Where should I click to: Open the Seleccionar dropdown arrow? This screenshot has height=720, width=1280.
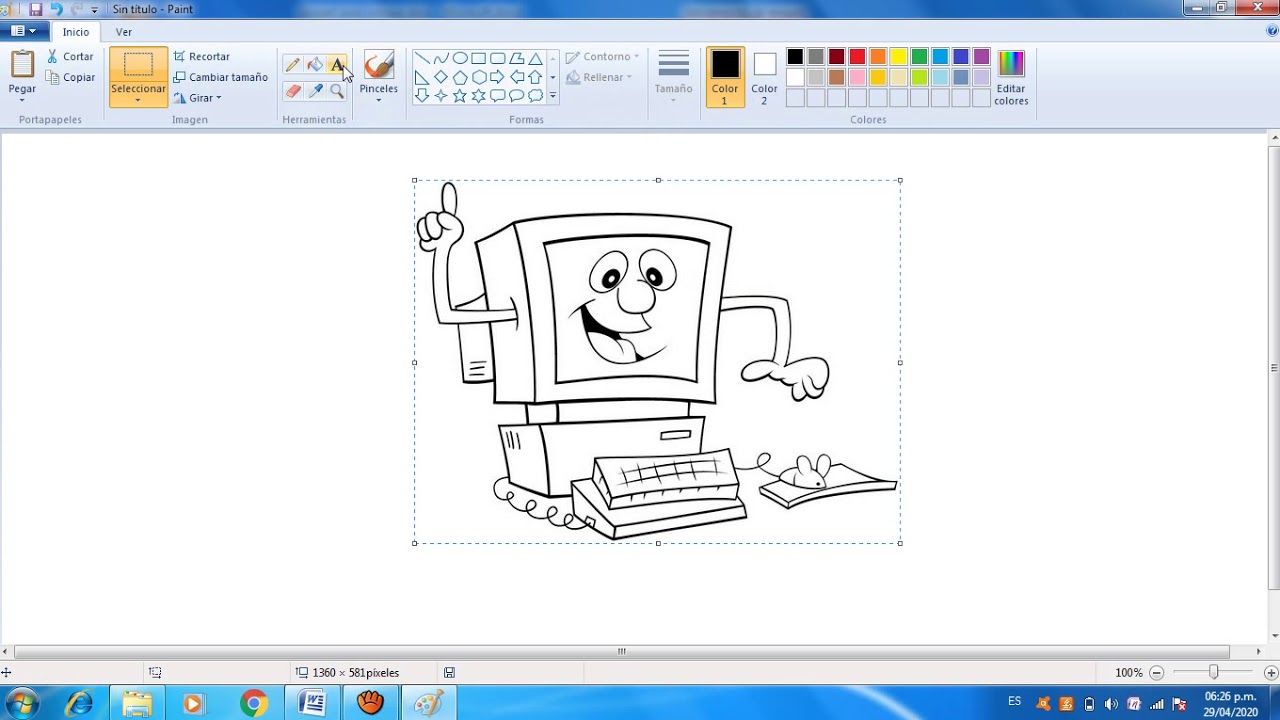pyautogui.click(x=138, y=100)
